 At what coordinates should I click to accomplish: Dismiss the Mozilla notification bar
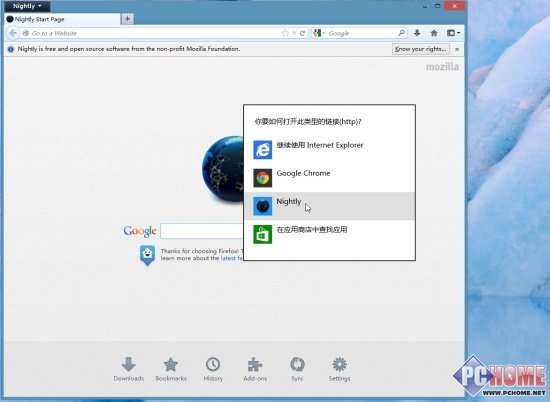pyautogui.click(x=457, y=49)
